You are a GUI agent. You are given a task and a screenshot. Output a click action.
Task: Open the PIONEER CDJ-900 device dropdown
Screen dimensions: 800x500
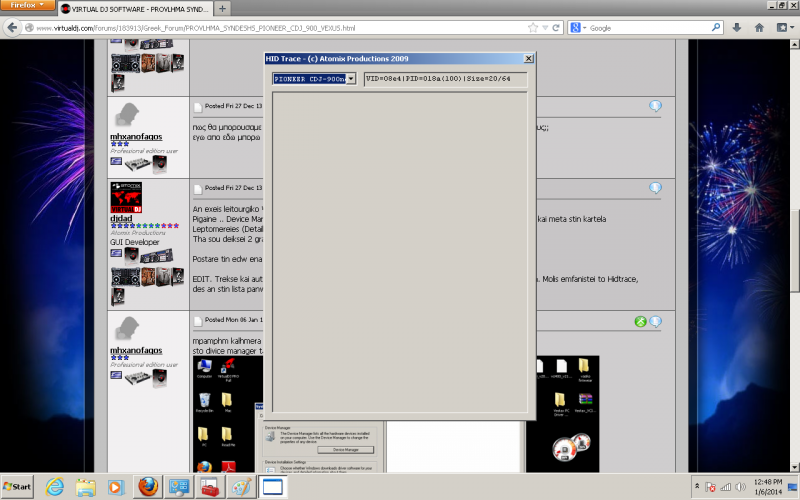(x=351, y=79)
